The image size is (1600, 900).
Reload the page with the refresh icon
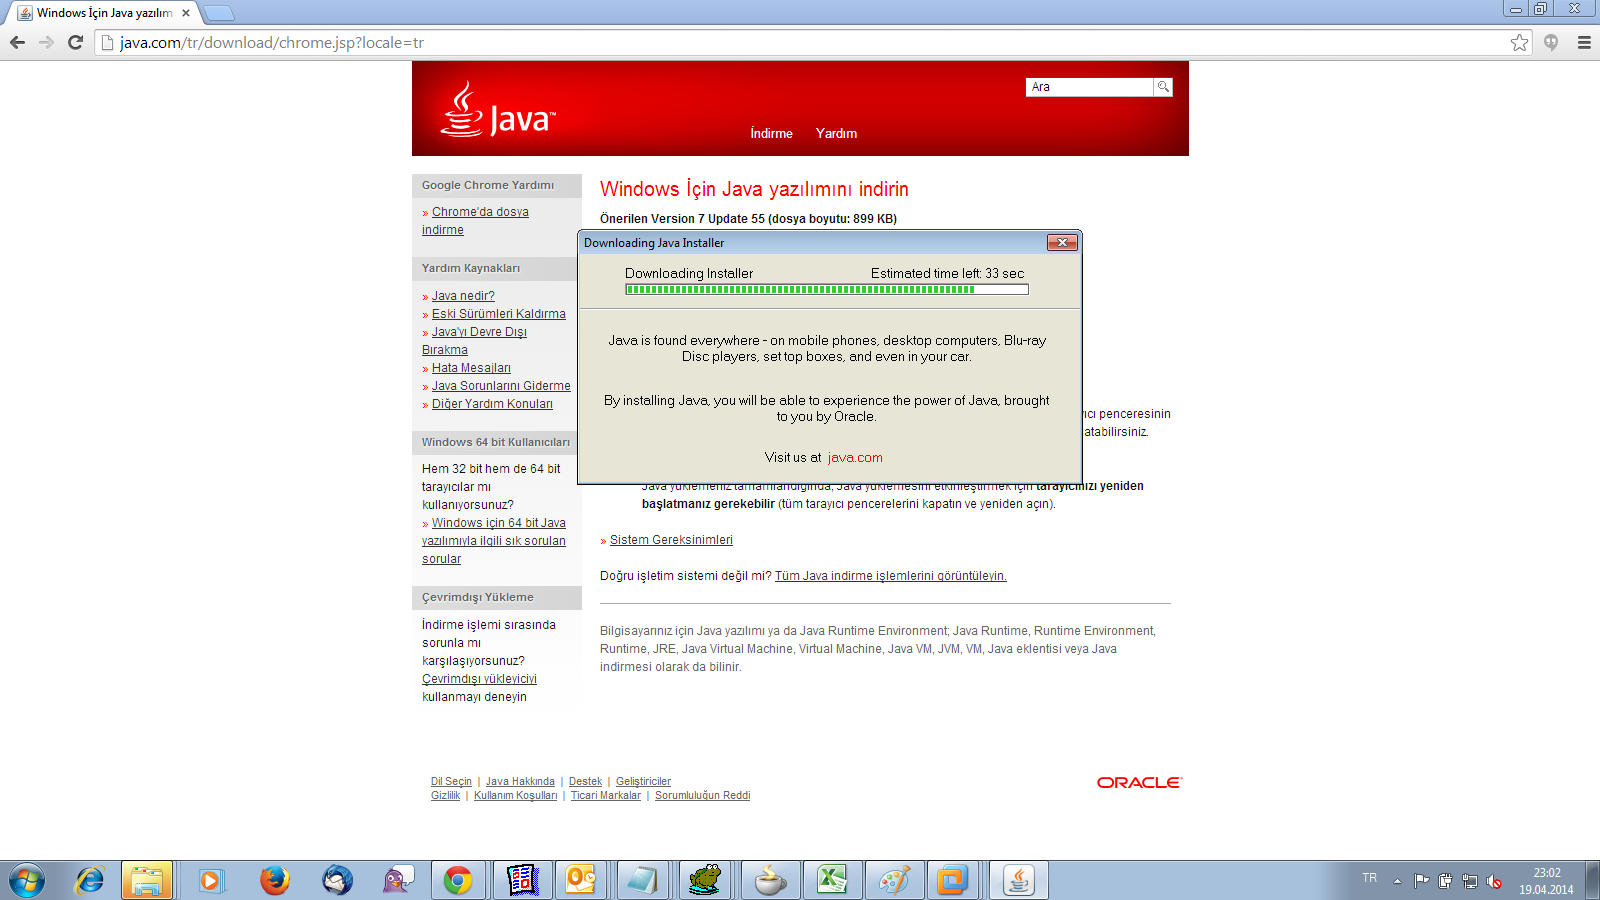pyautogui.click(x=75, y=42)
